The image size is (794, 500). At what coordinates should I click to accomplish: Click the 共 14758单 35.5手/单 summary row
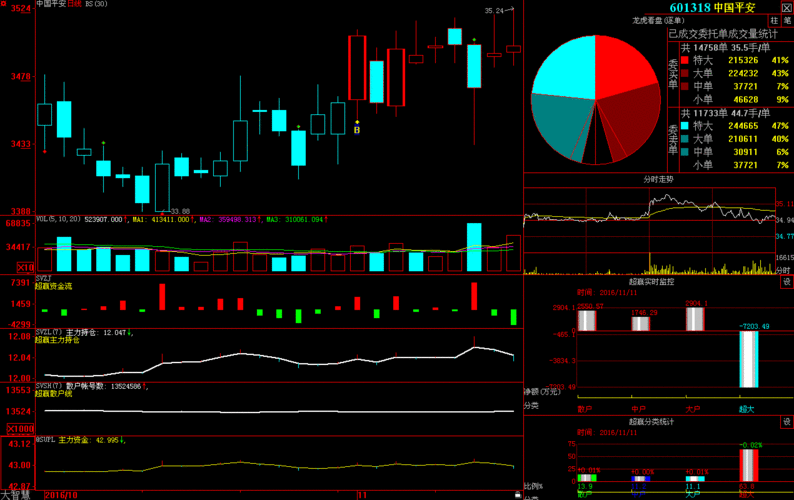pos(725,48)
